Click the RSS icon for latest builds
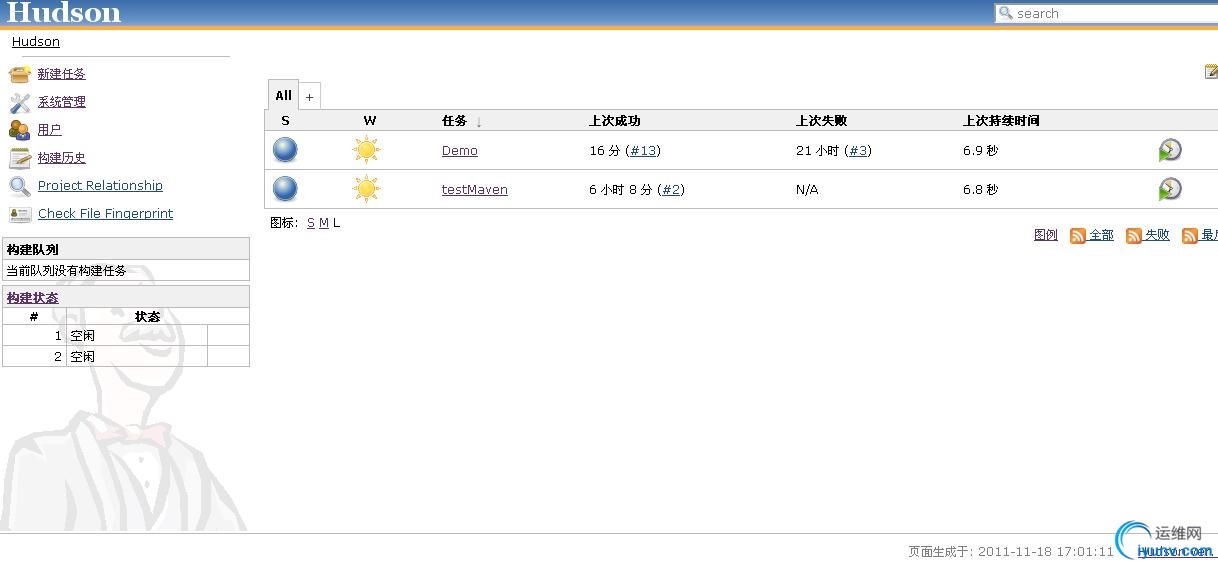 click(x=1190, y=236)
